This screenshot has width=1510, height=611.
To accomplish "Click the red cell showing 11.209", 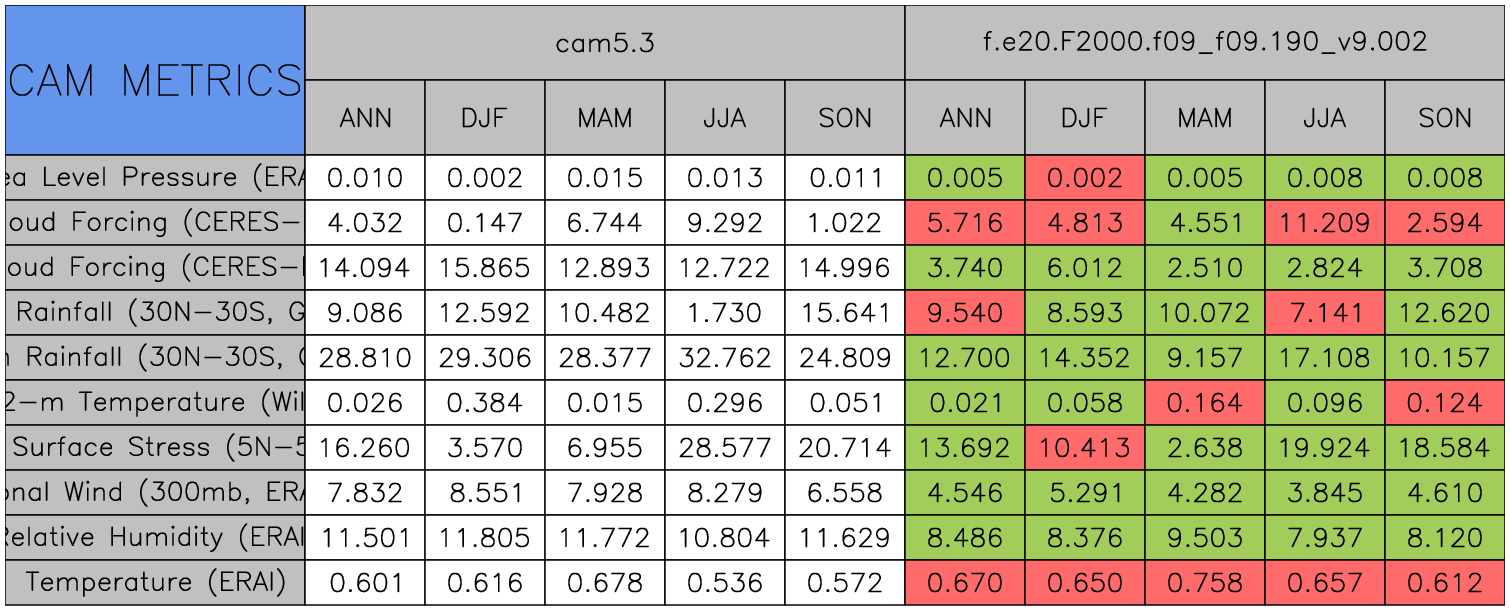I will (1325, 223).
